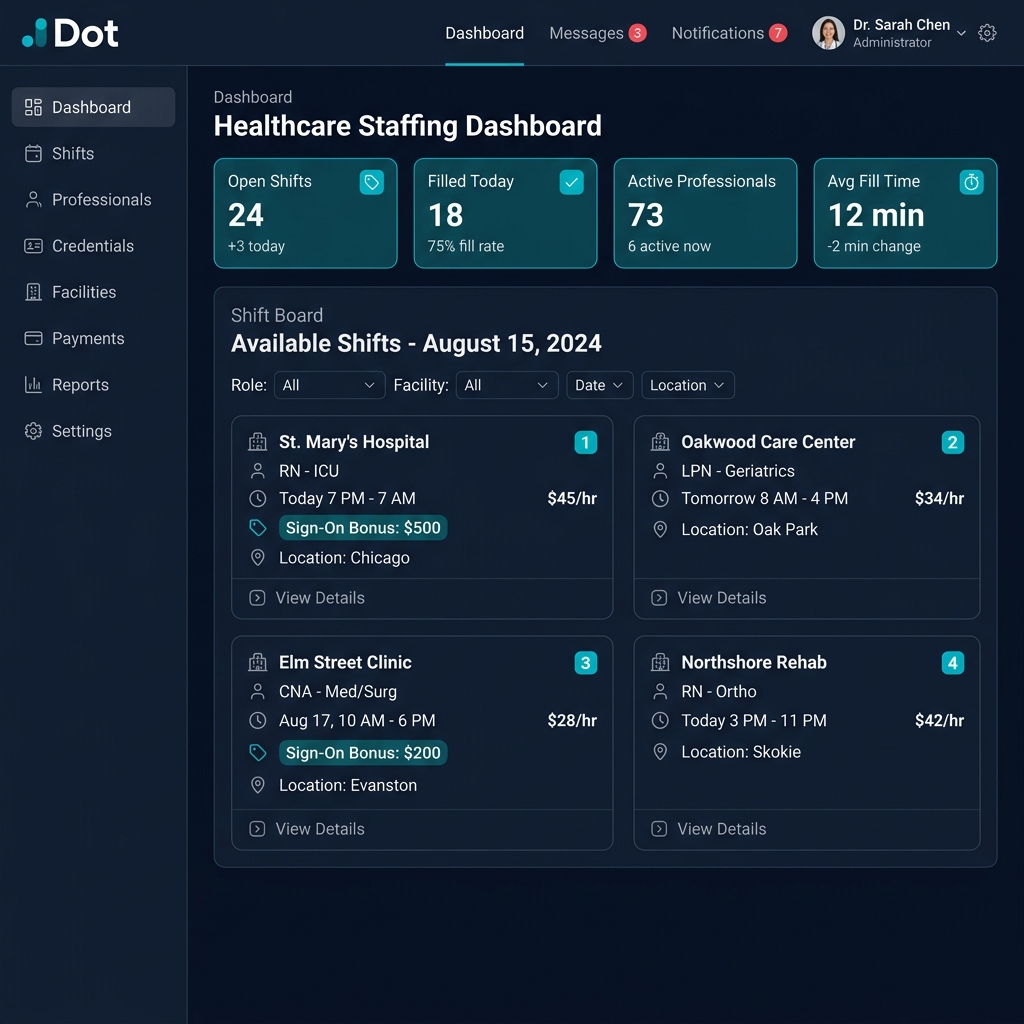Click building icon next to Northshore Rehab
This screenshot has height=1024, width=1024.
click(660, 662)
